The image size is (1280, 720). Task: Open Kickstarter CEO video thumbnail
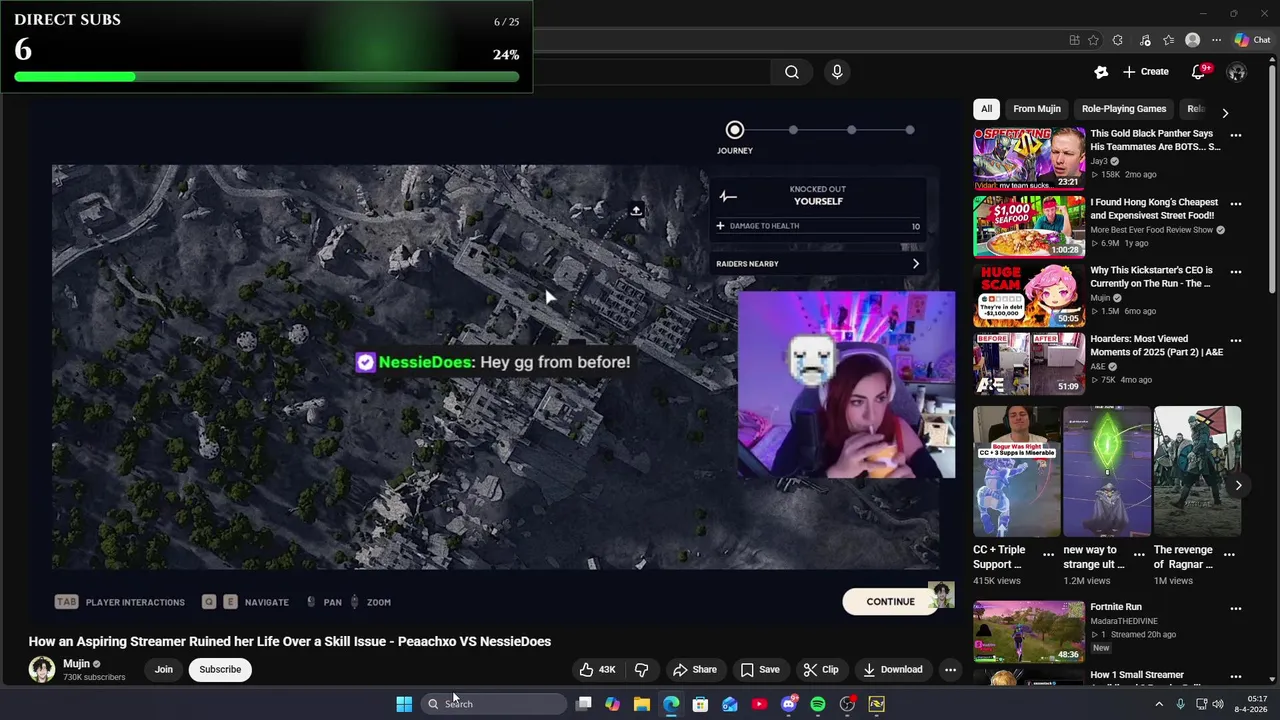pyautogui.click(x=1029, y=295)
